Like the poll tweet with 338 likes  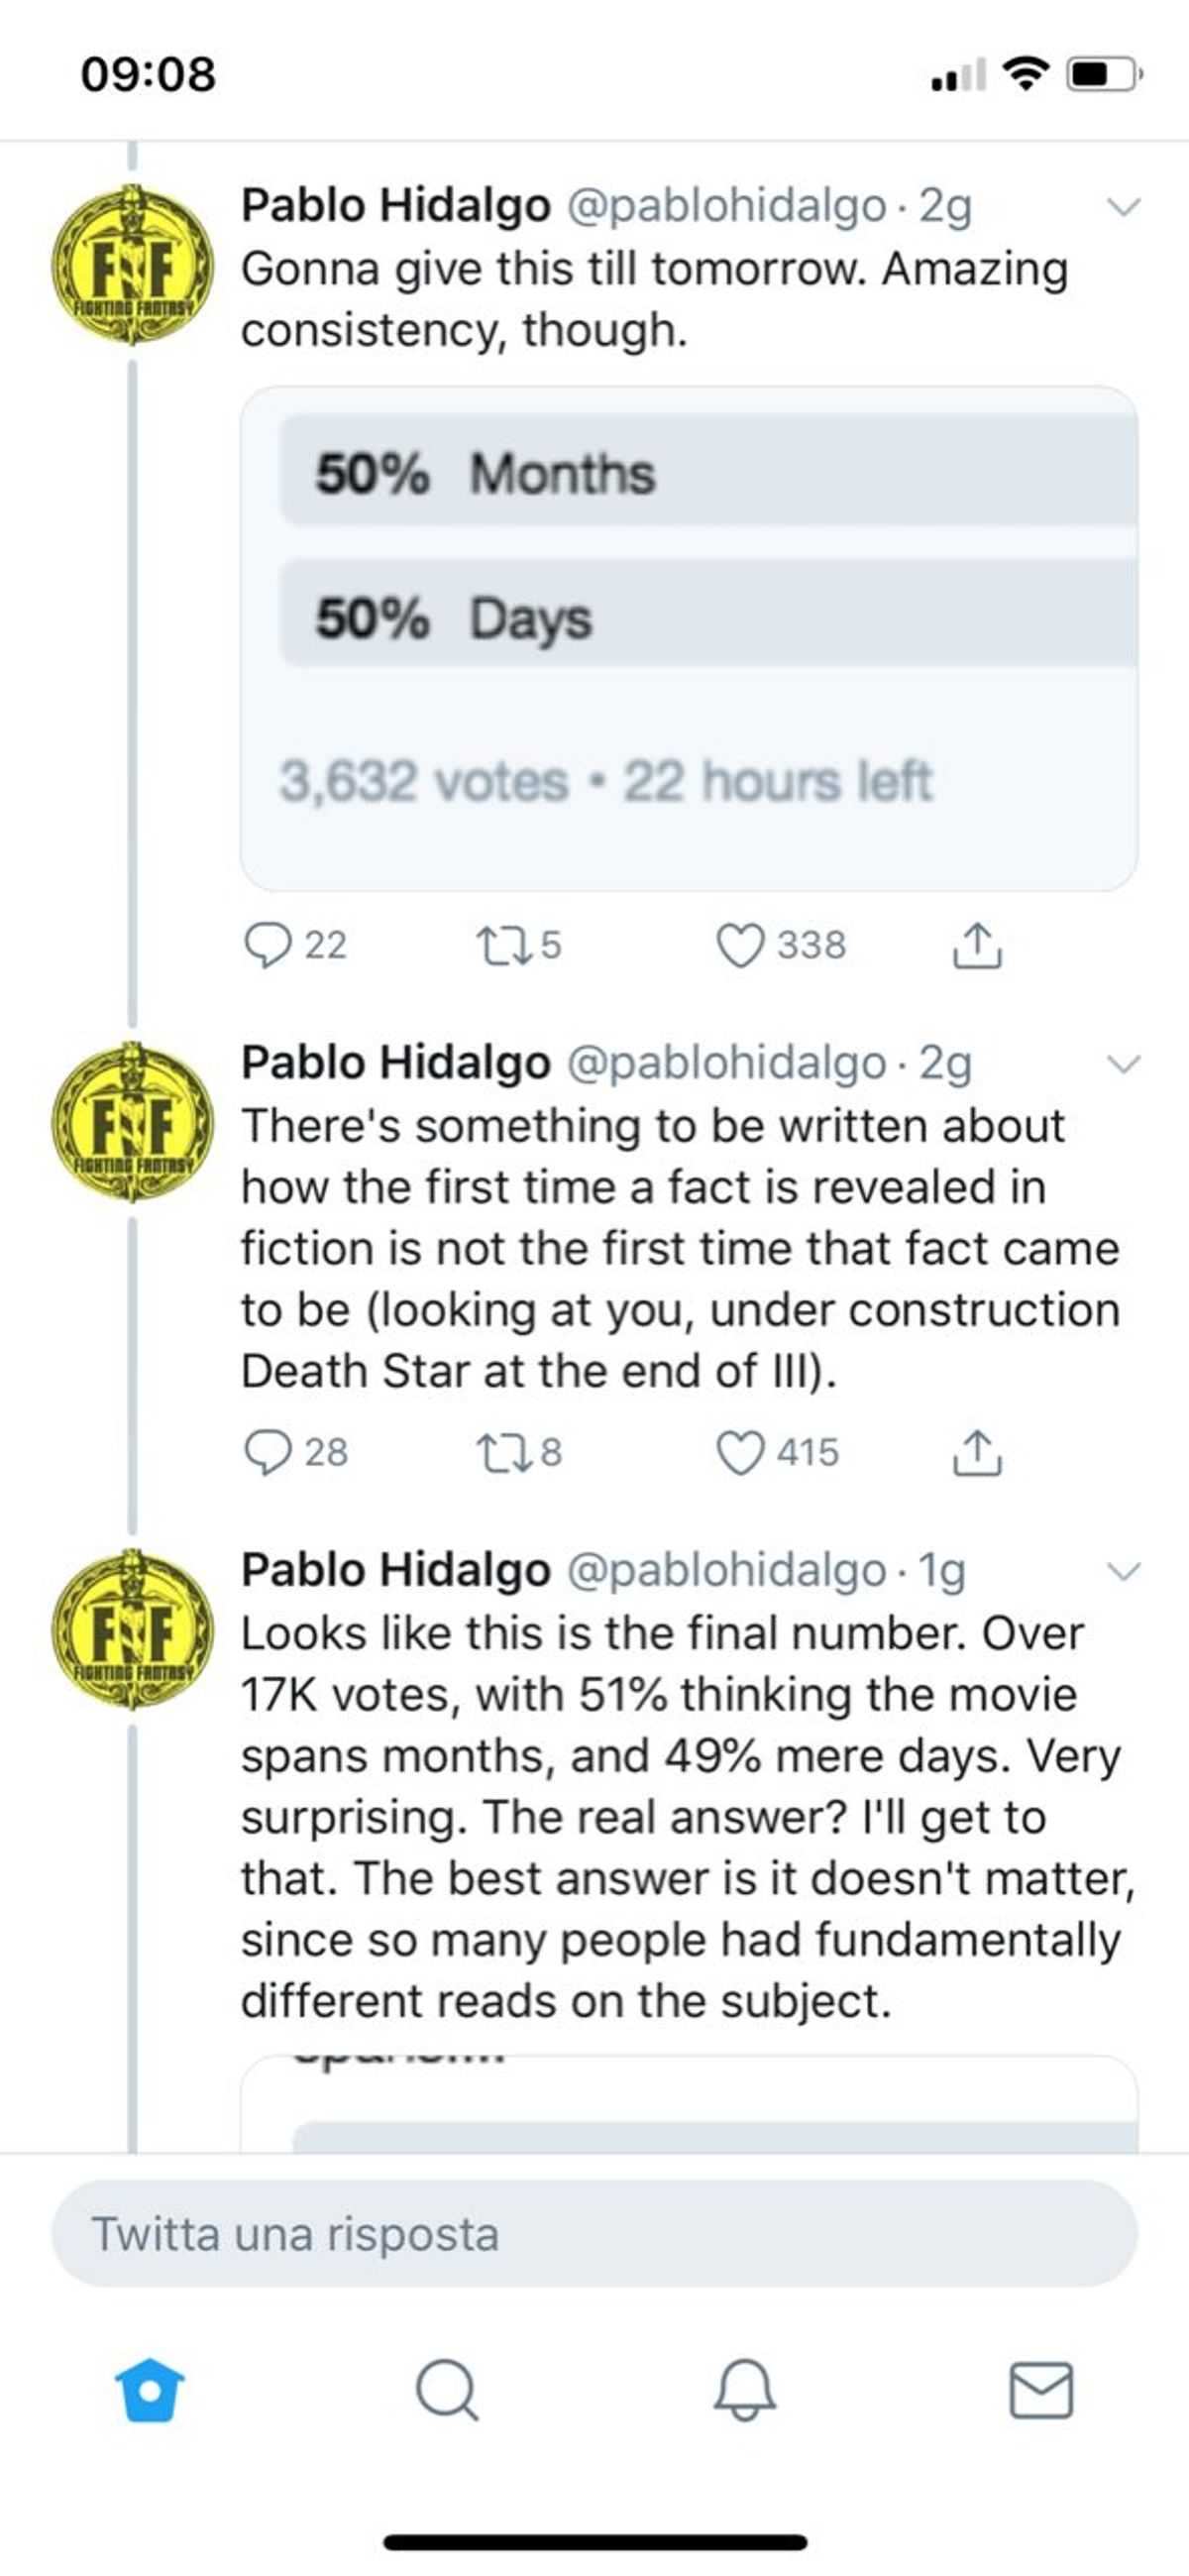tap(740, 945)
